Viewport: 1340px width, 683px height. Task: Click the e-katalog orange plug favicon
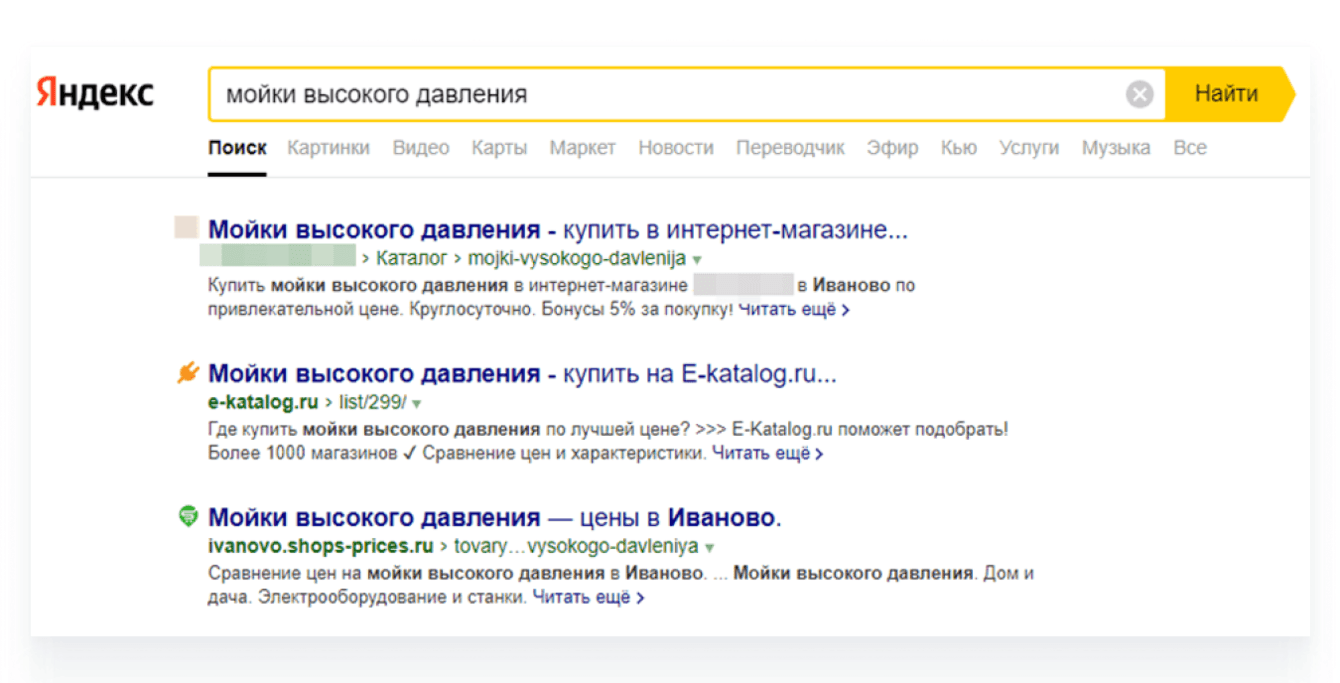coord(188,374)
